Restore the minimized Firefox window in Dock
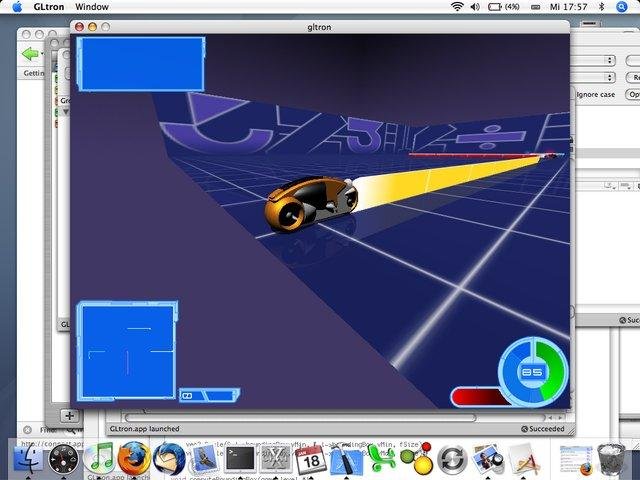 click(576, 460)
